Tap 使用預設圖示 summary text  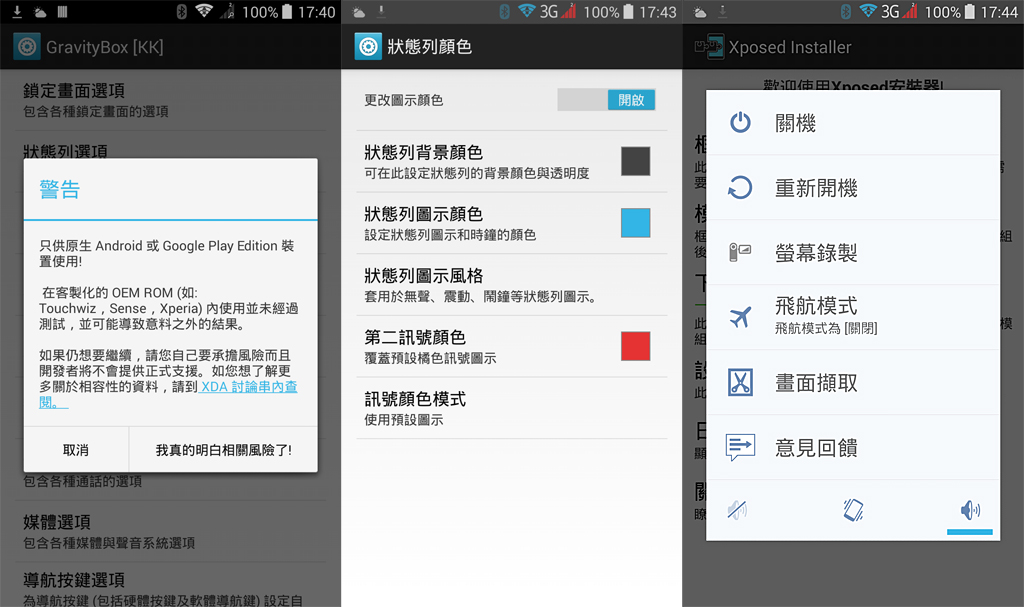point(404,420)
